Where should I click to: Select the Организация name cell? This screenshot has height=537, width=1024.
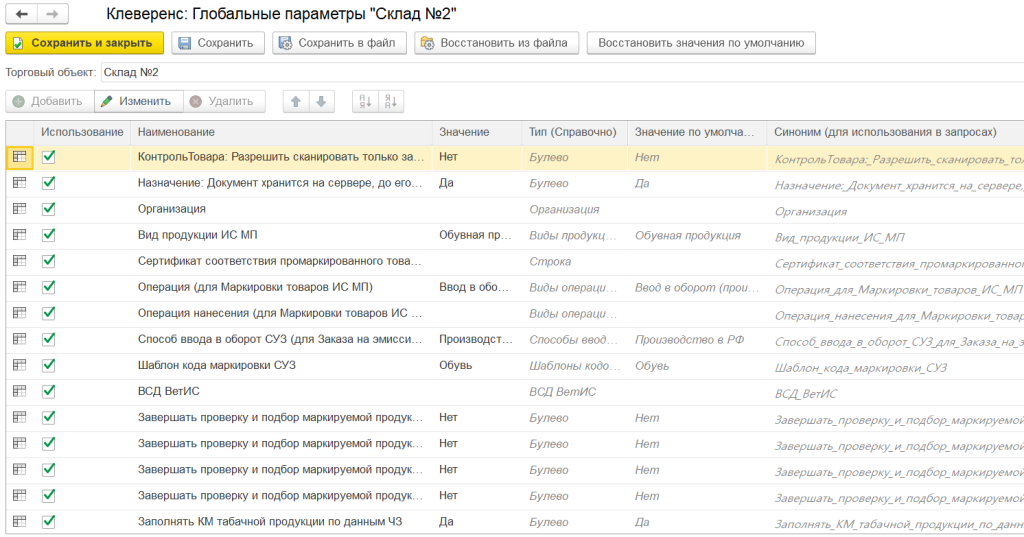pos(281,209)
